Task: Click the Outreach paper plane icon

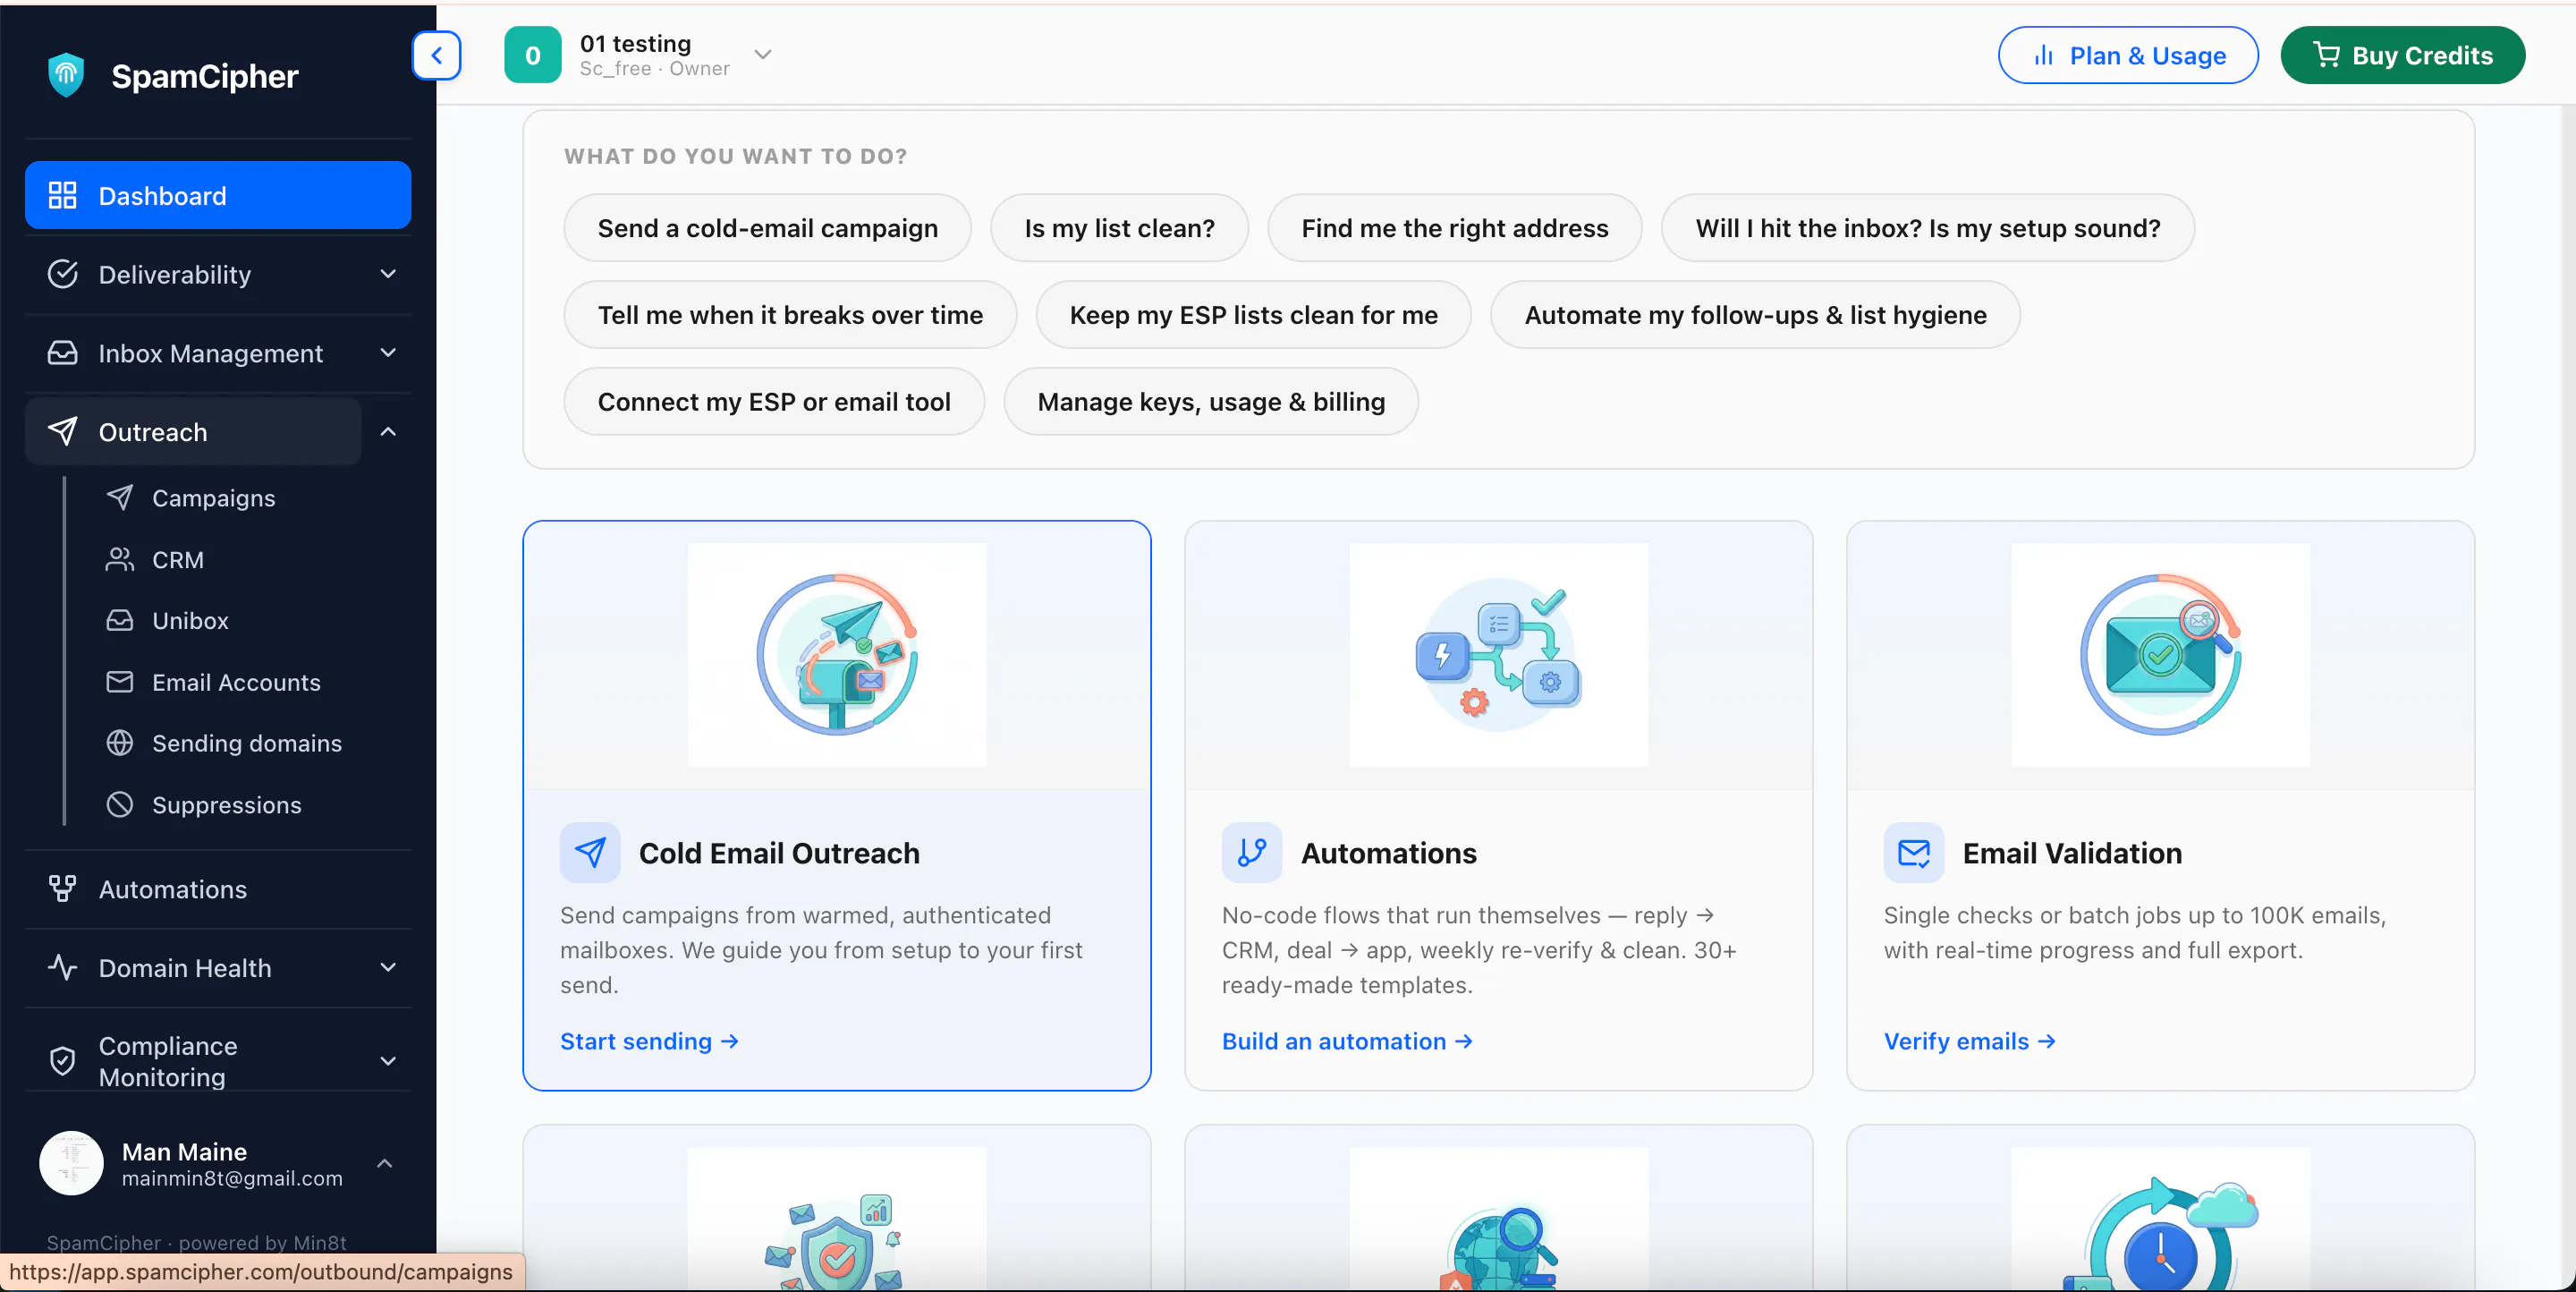Action: tap(62, 432)
